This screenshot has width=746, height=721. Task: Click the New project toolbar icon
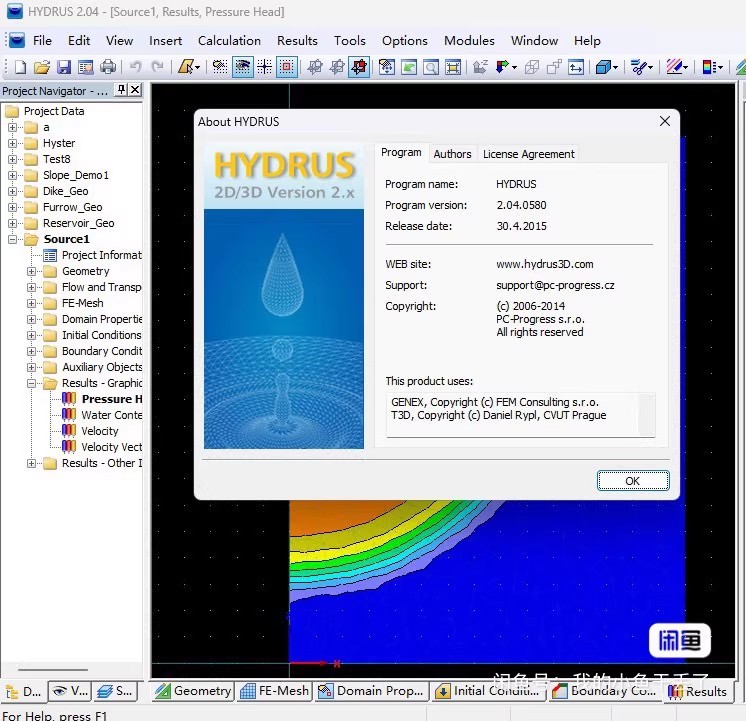20,67
